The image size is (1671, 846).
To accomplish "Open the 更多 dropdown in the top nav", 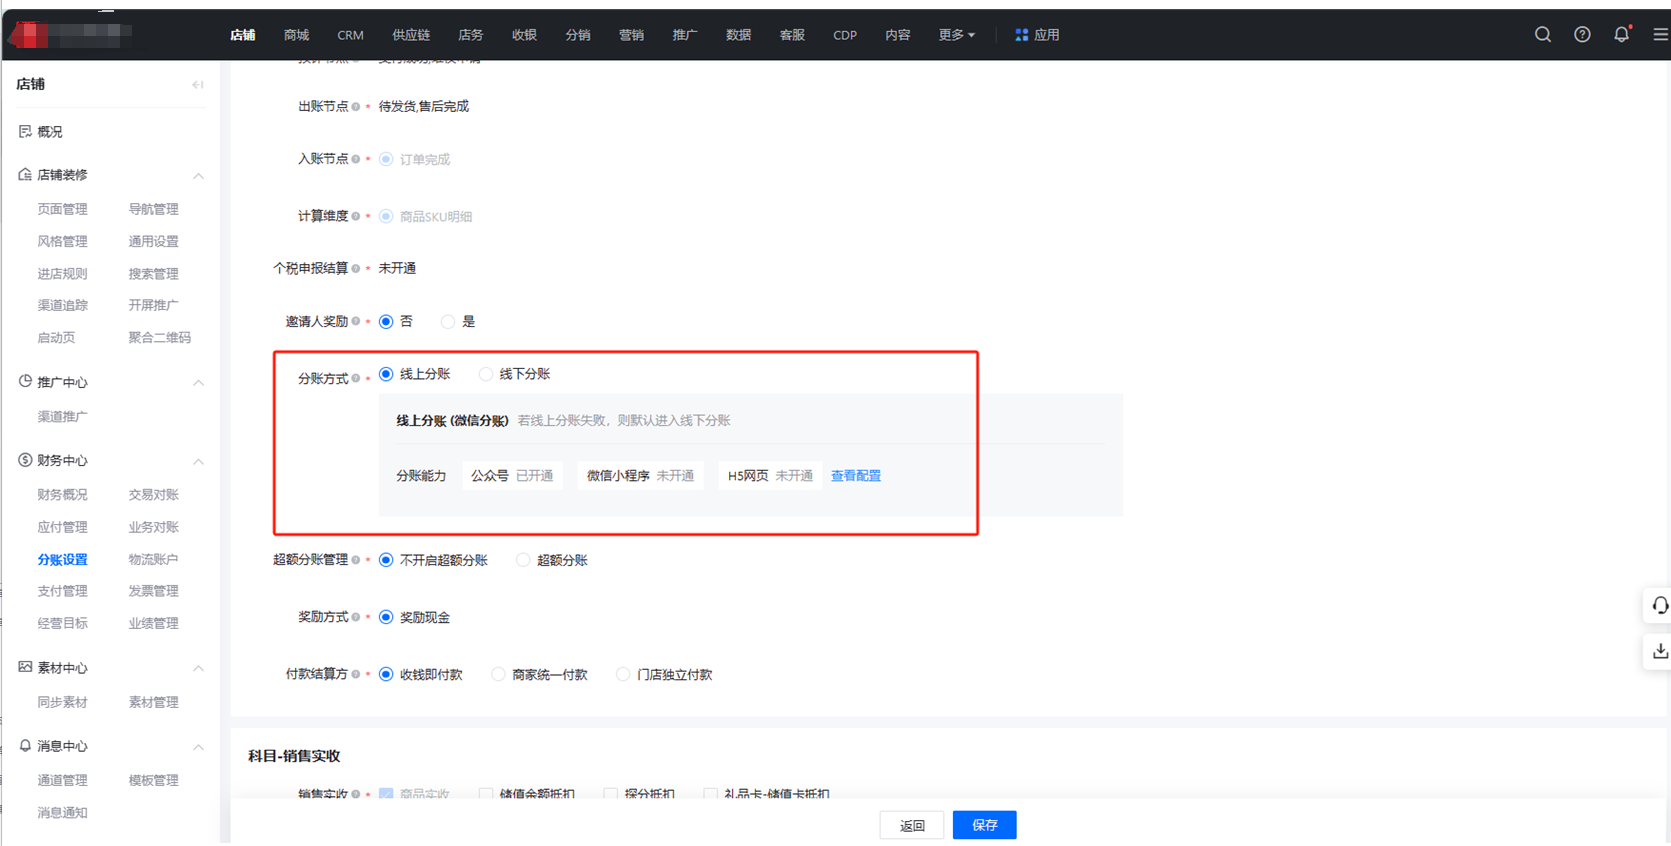I will 956,35.
